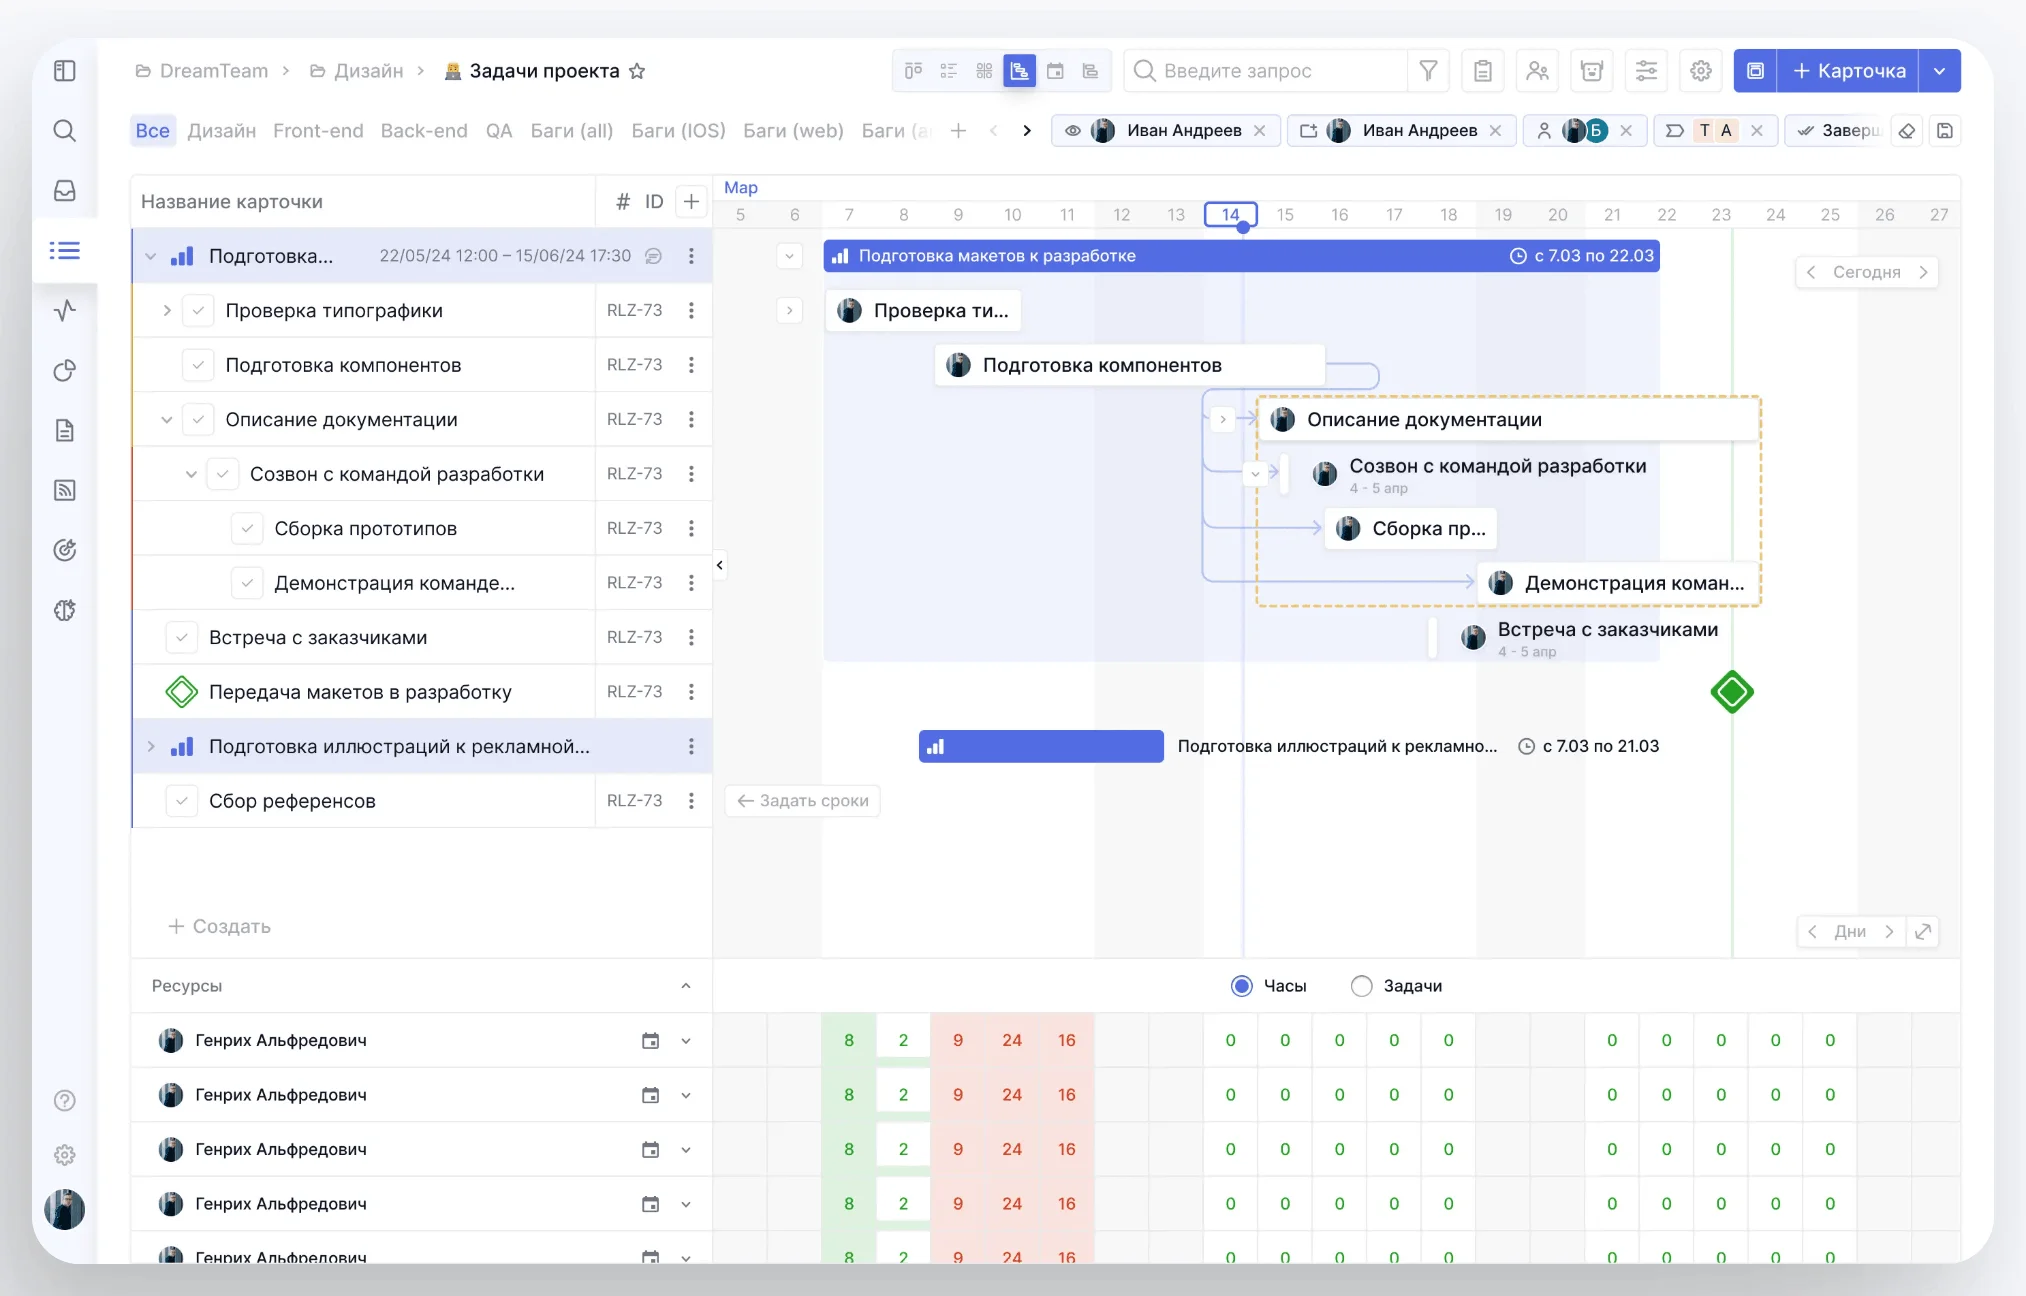
Task: Click the green milestone diamond on timeline
Action: pos(1732,692)
